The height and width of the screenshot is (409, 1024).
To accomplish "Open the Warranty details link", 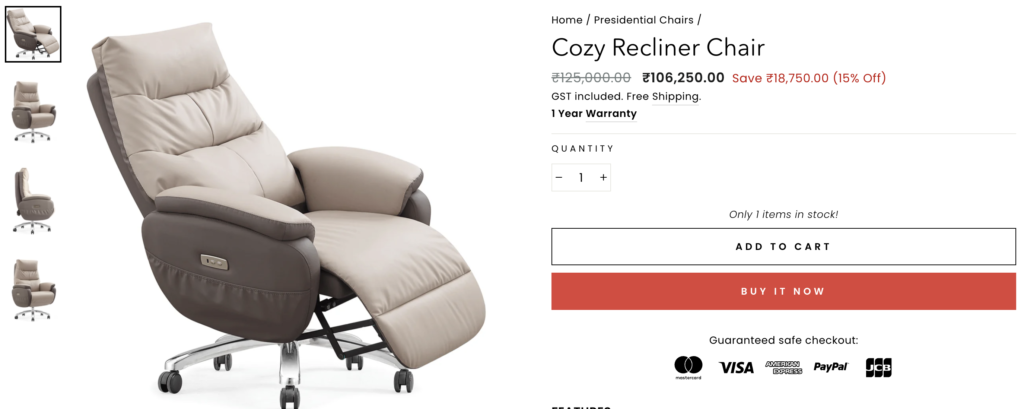I will coord(611,114).
